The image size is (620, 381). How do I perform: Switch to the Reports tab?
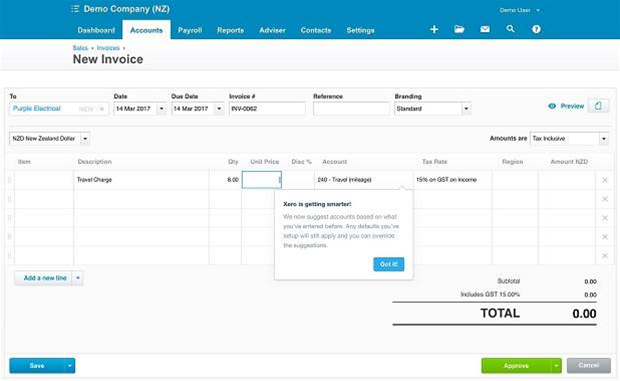[230, 30]
